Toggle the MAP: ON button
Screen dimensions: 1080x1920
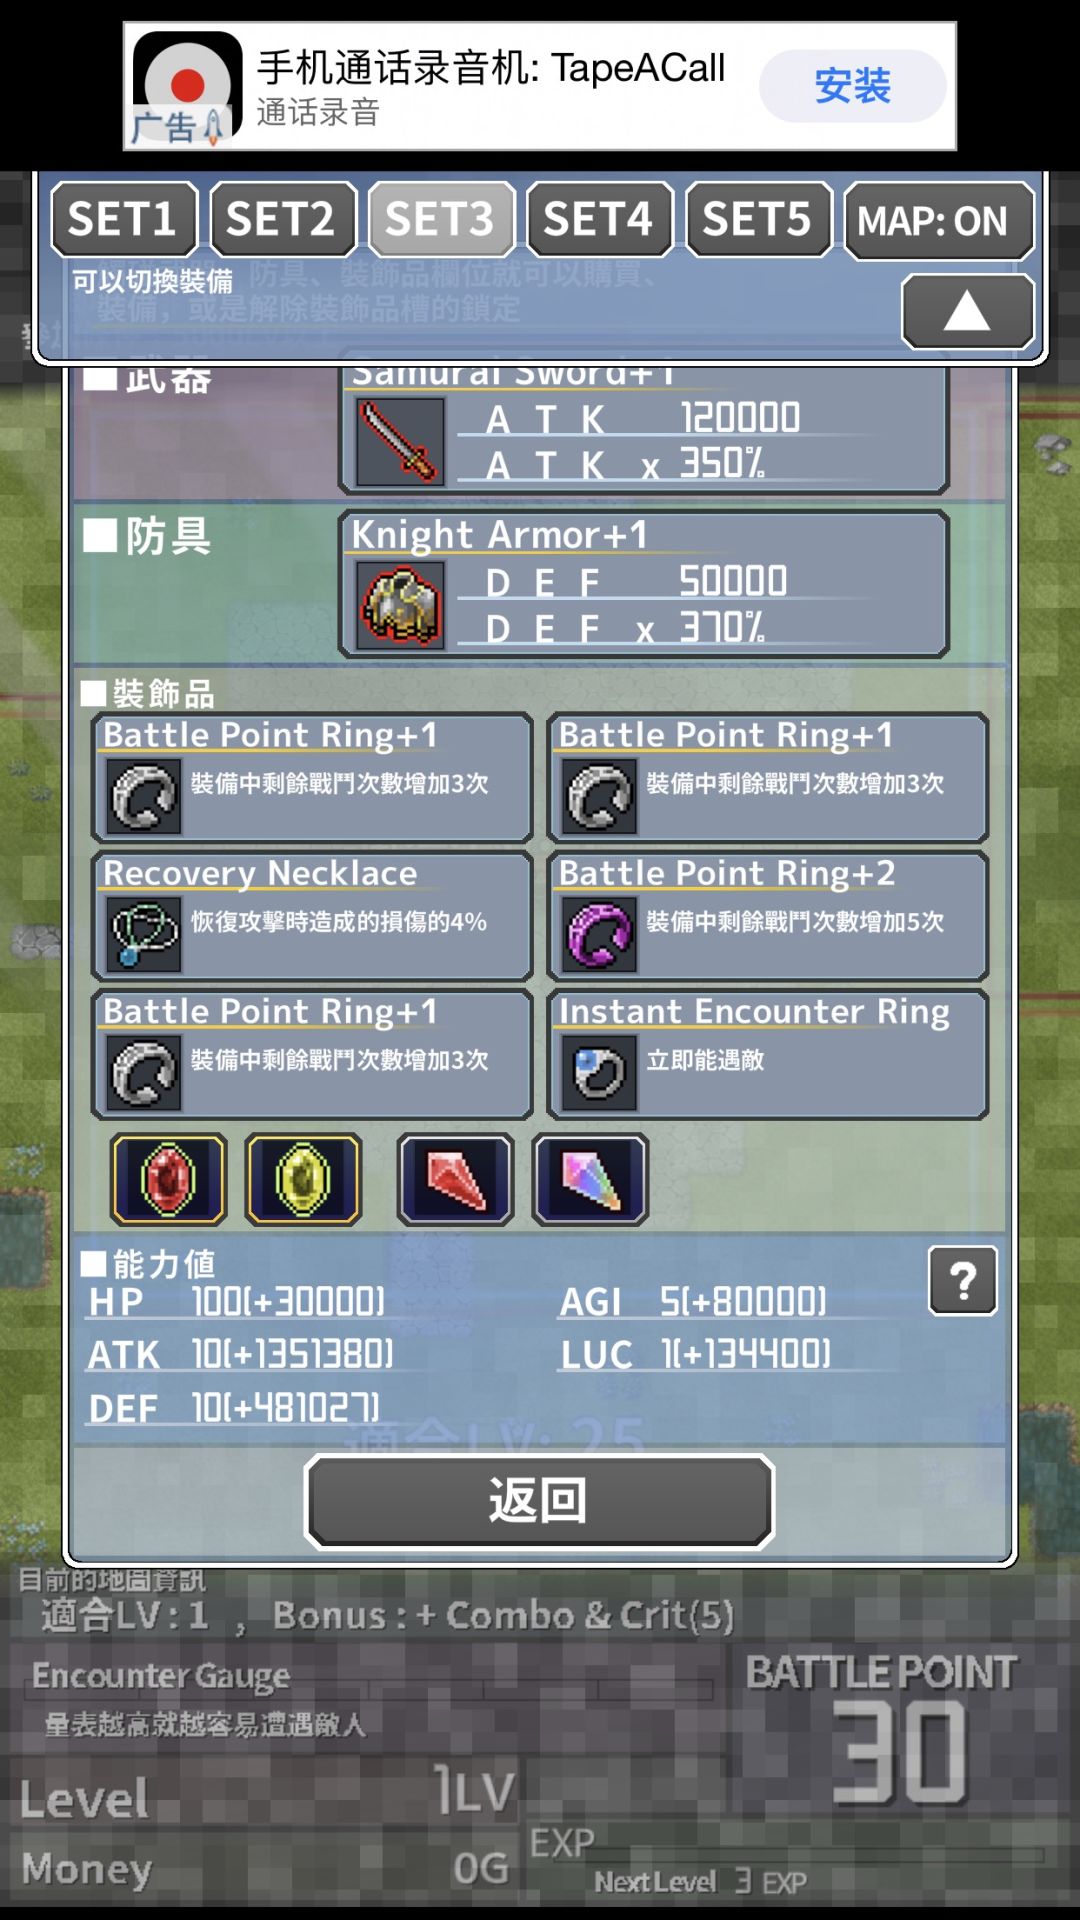pos(939,220)
